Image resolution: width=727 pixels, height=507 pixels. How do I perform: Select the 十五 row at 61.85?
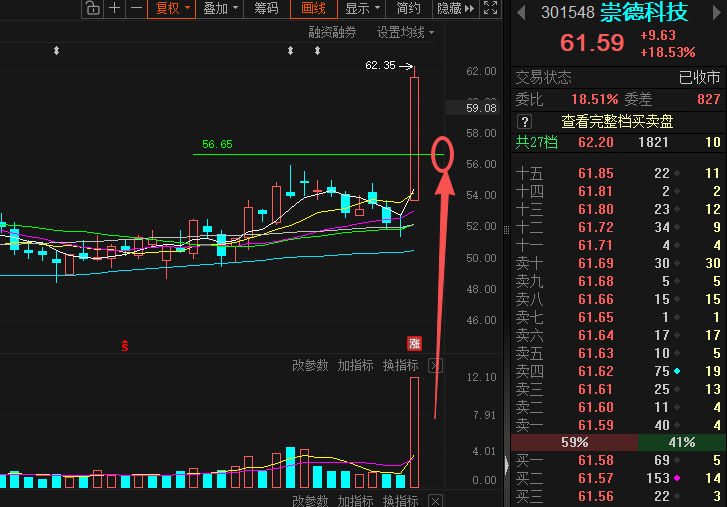(618, 173)
